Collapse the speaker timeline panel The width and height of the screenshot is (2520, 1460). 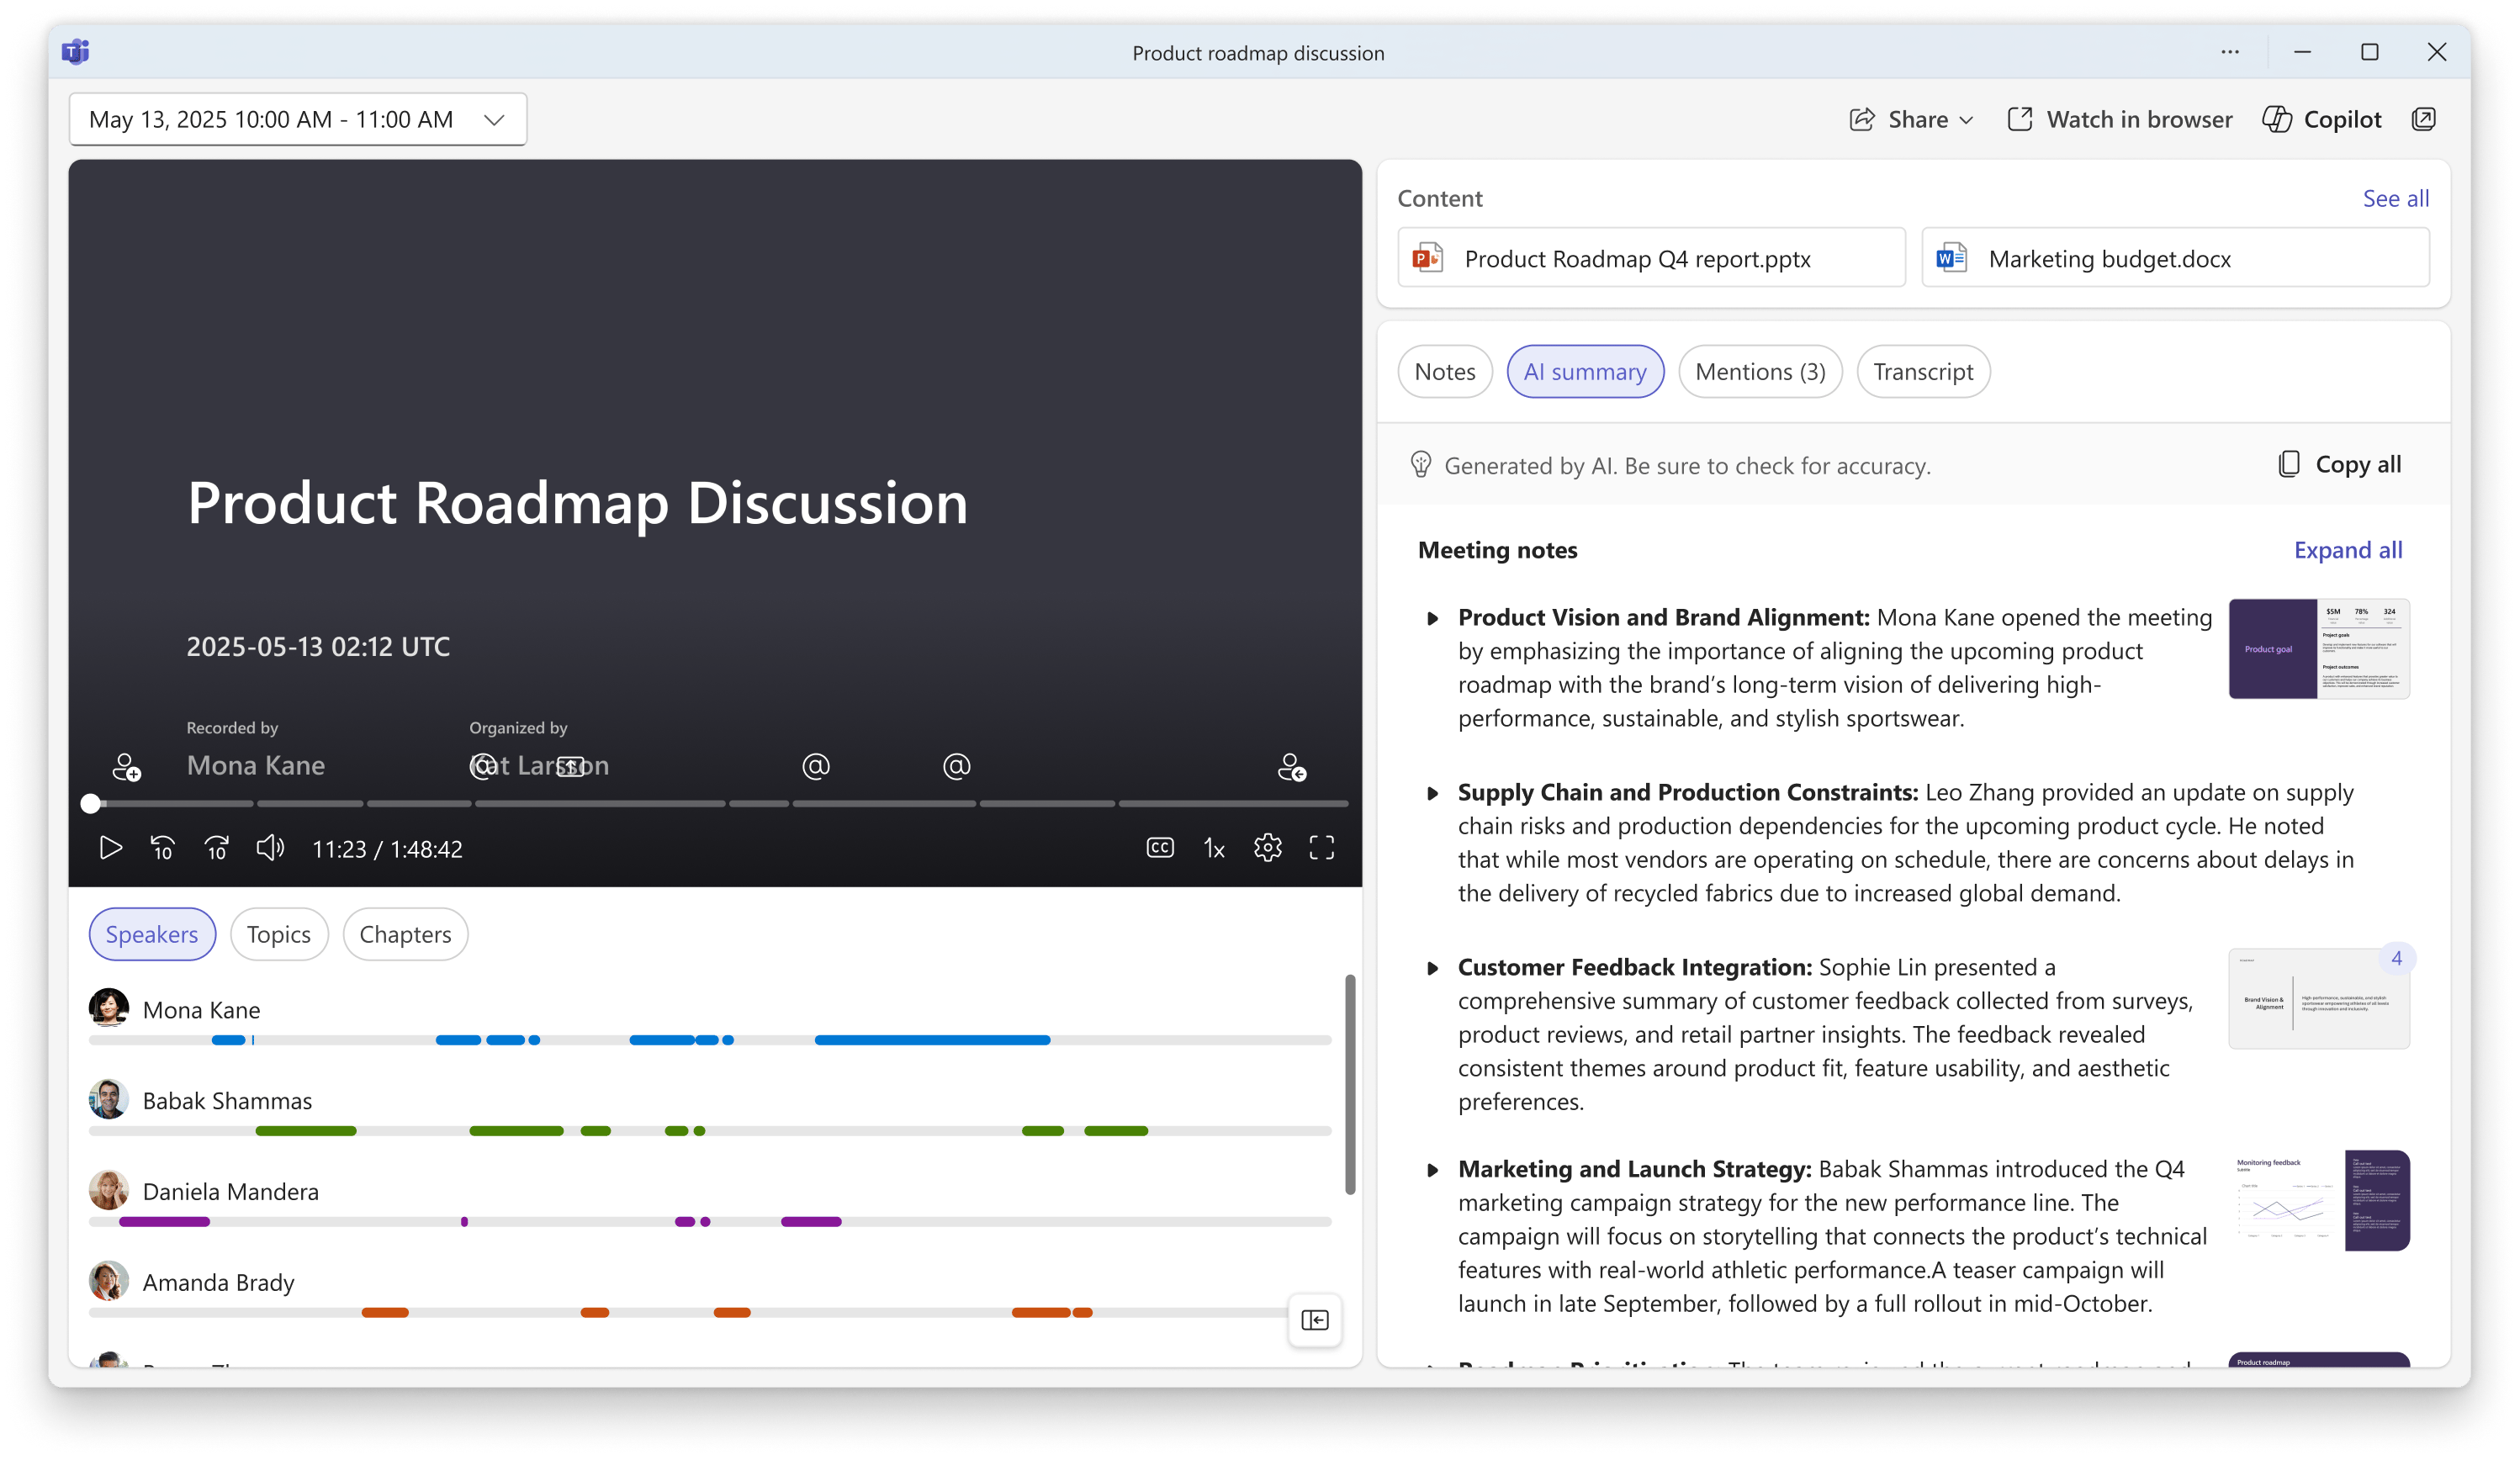(1315, 1320)
